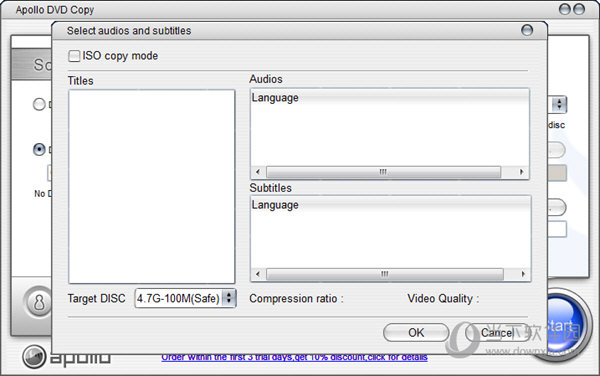Minimize the Apollo DVD Copy main window
The image size is (600, 376).
pos(565,9)
